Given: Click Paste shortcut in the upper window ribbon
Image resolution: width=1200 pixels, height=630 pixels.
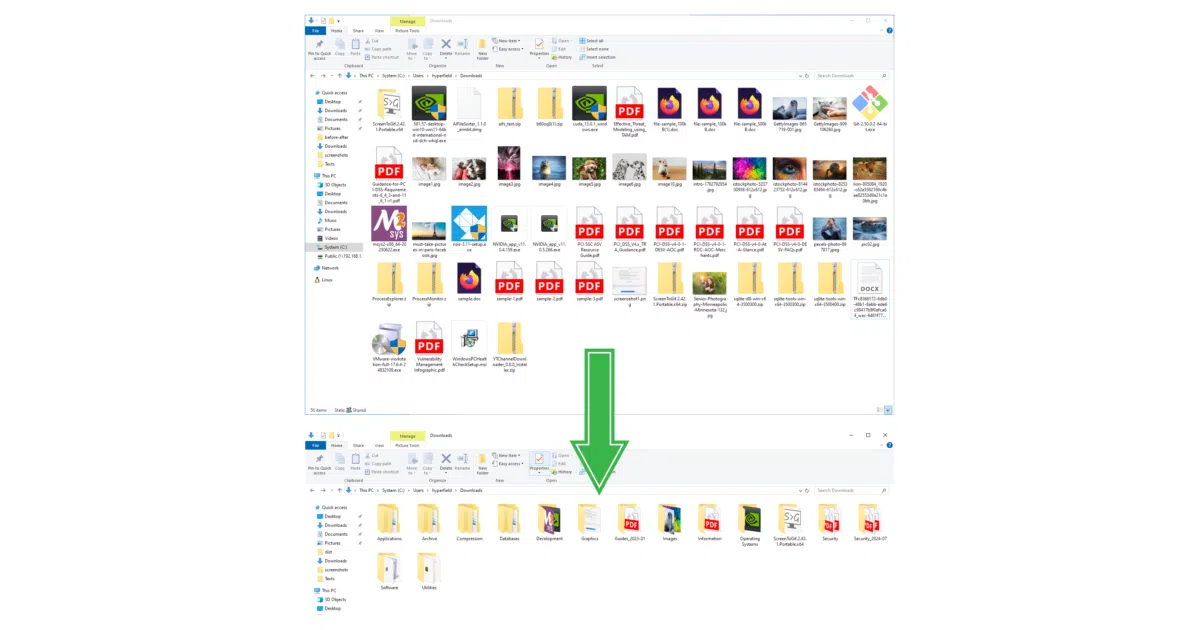Looking at the screenshot, I should pos(381,57).
